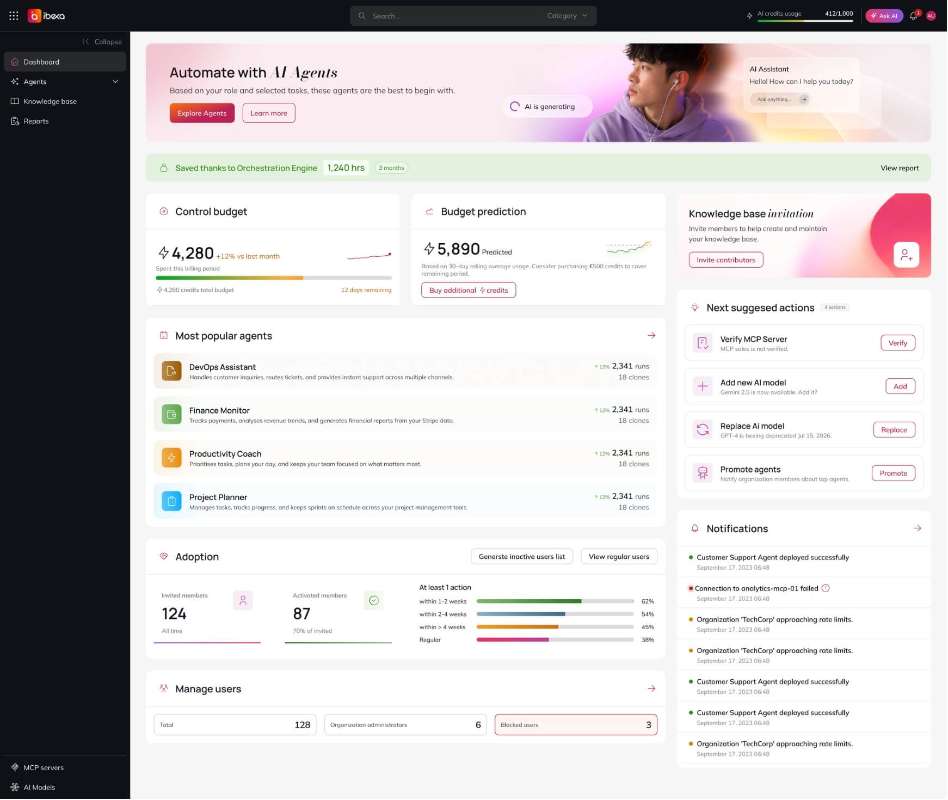948x800 pixels.
Task: Open Knowledge base in sidebar
Action: click(65, 101)
